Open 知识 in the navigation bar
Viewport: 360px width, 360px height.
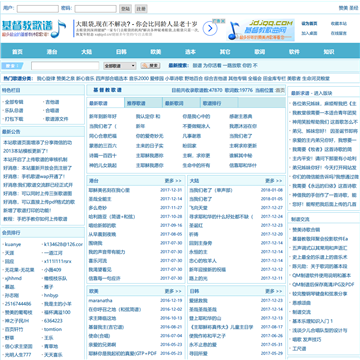click(329, 52)
